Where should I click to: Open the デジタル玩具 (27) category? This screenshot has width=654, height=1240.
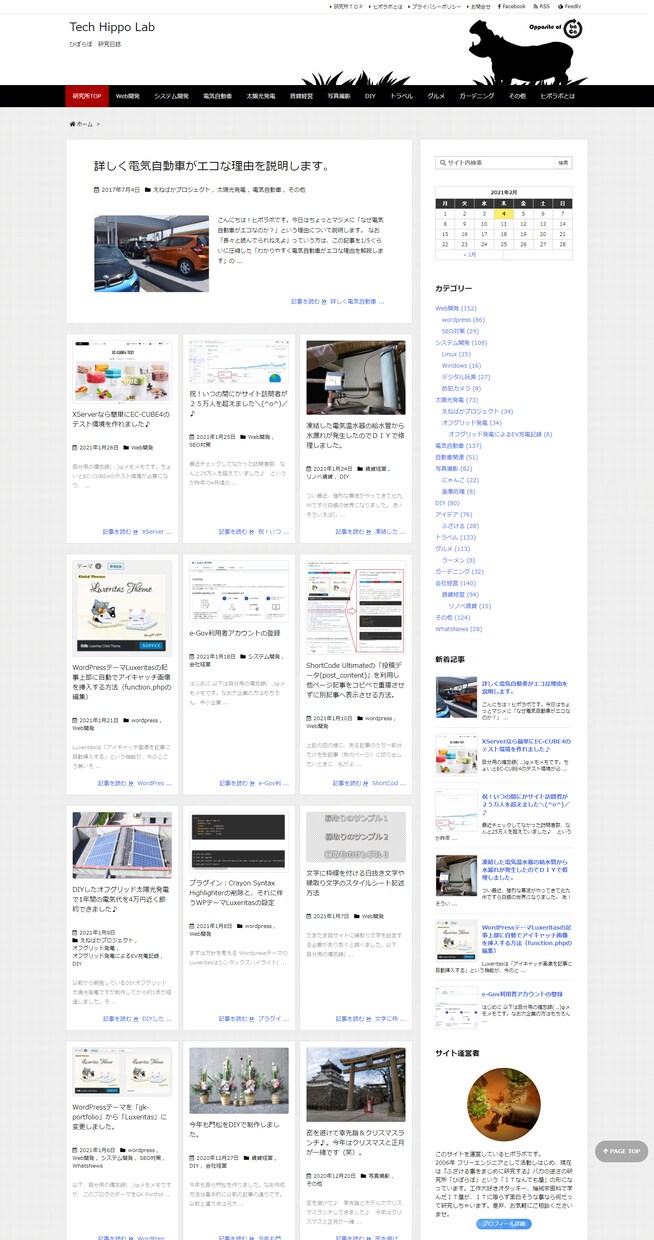[x=466, y=377]
